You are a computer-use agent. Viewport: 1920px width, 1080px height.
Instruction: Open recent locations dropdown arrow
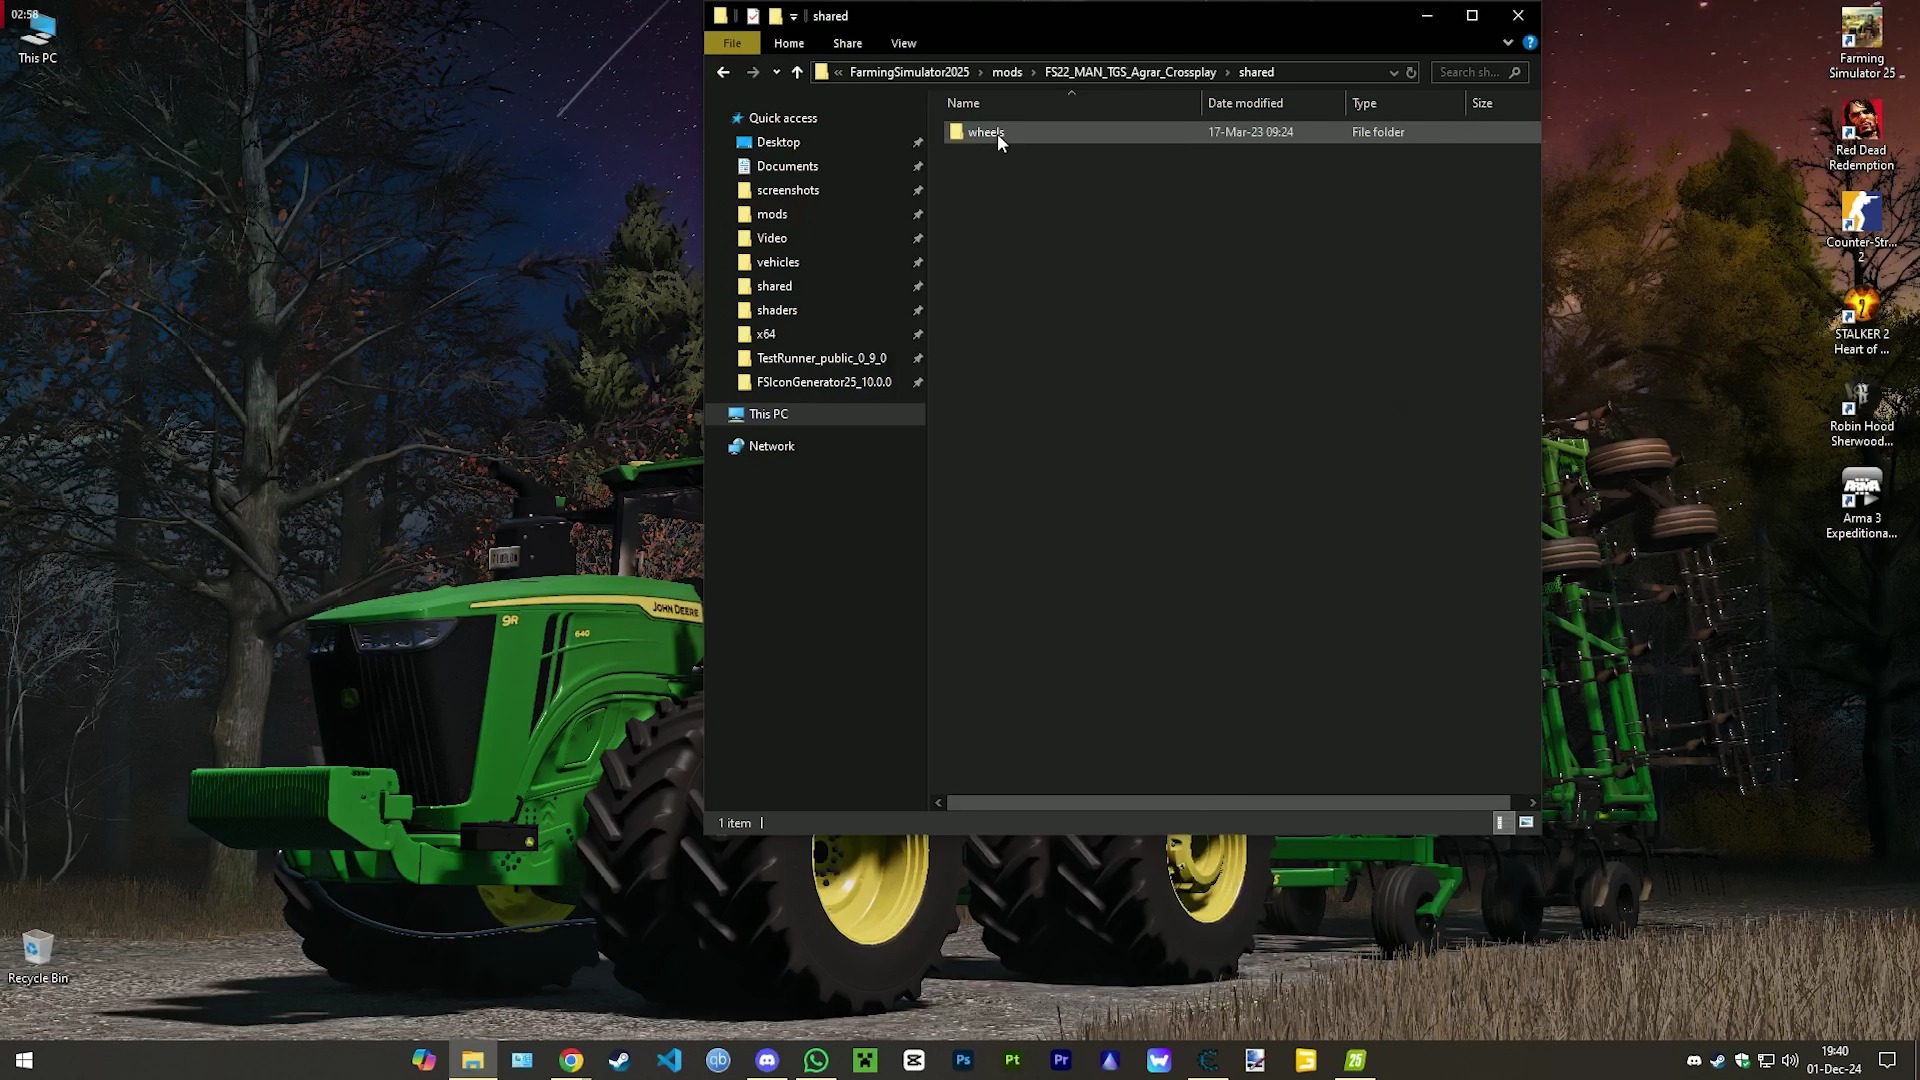coord(776,72)
